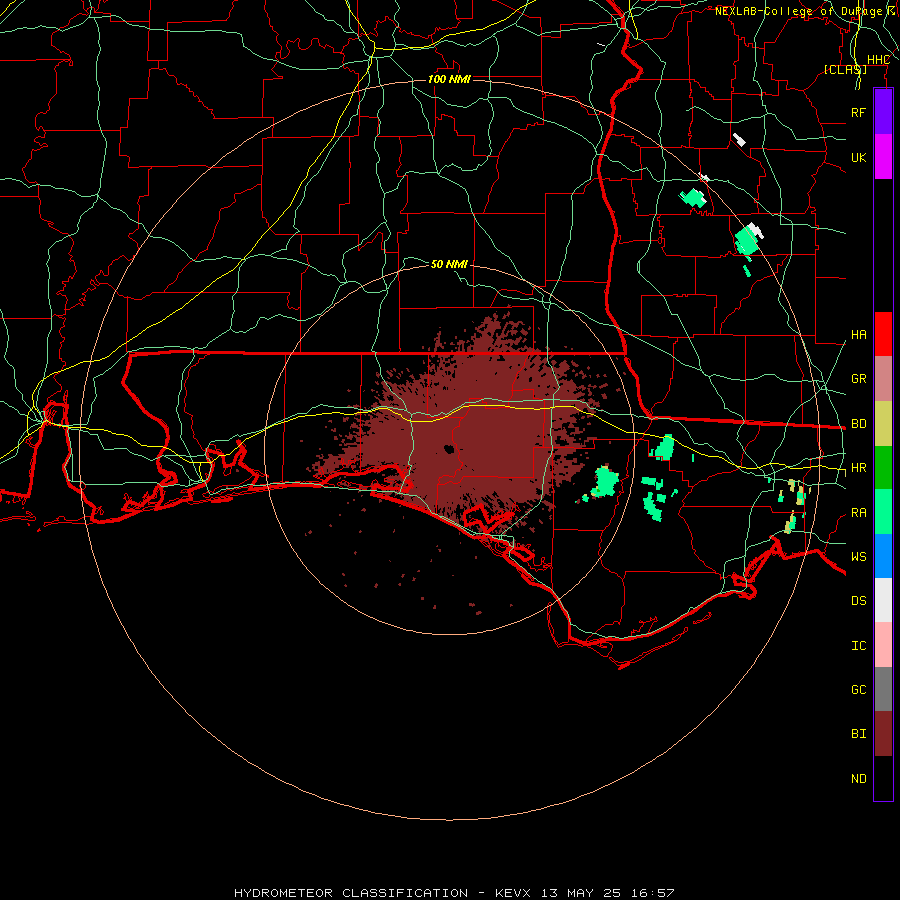This screenshot has width=900, height=900.
Task: Click the '[CLAS]' label
Action: (x=845, y=69)
